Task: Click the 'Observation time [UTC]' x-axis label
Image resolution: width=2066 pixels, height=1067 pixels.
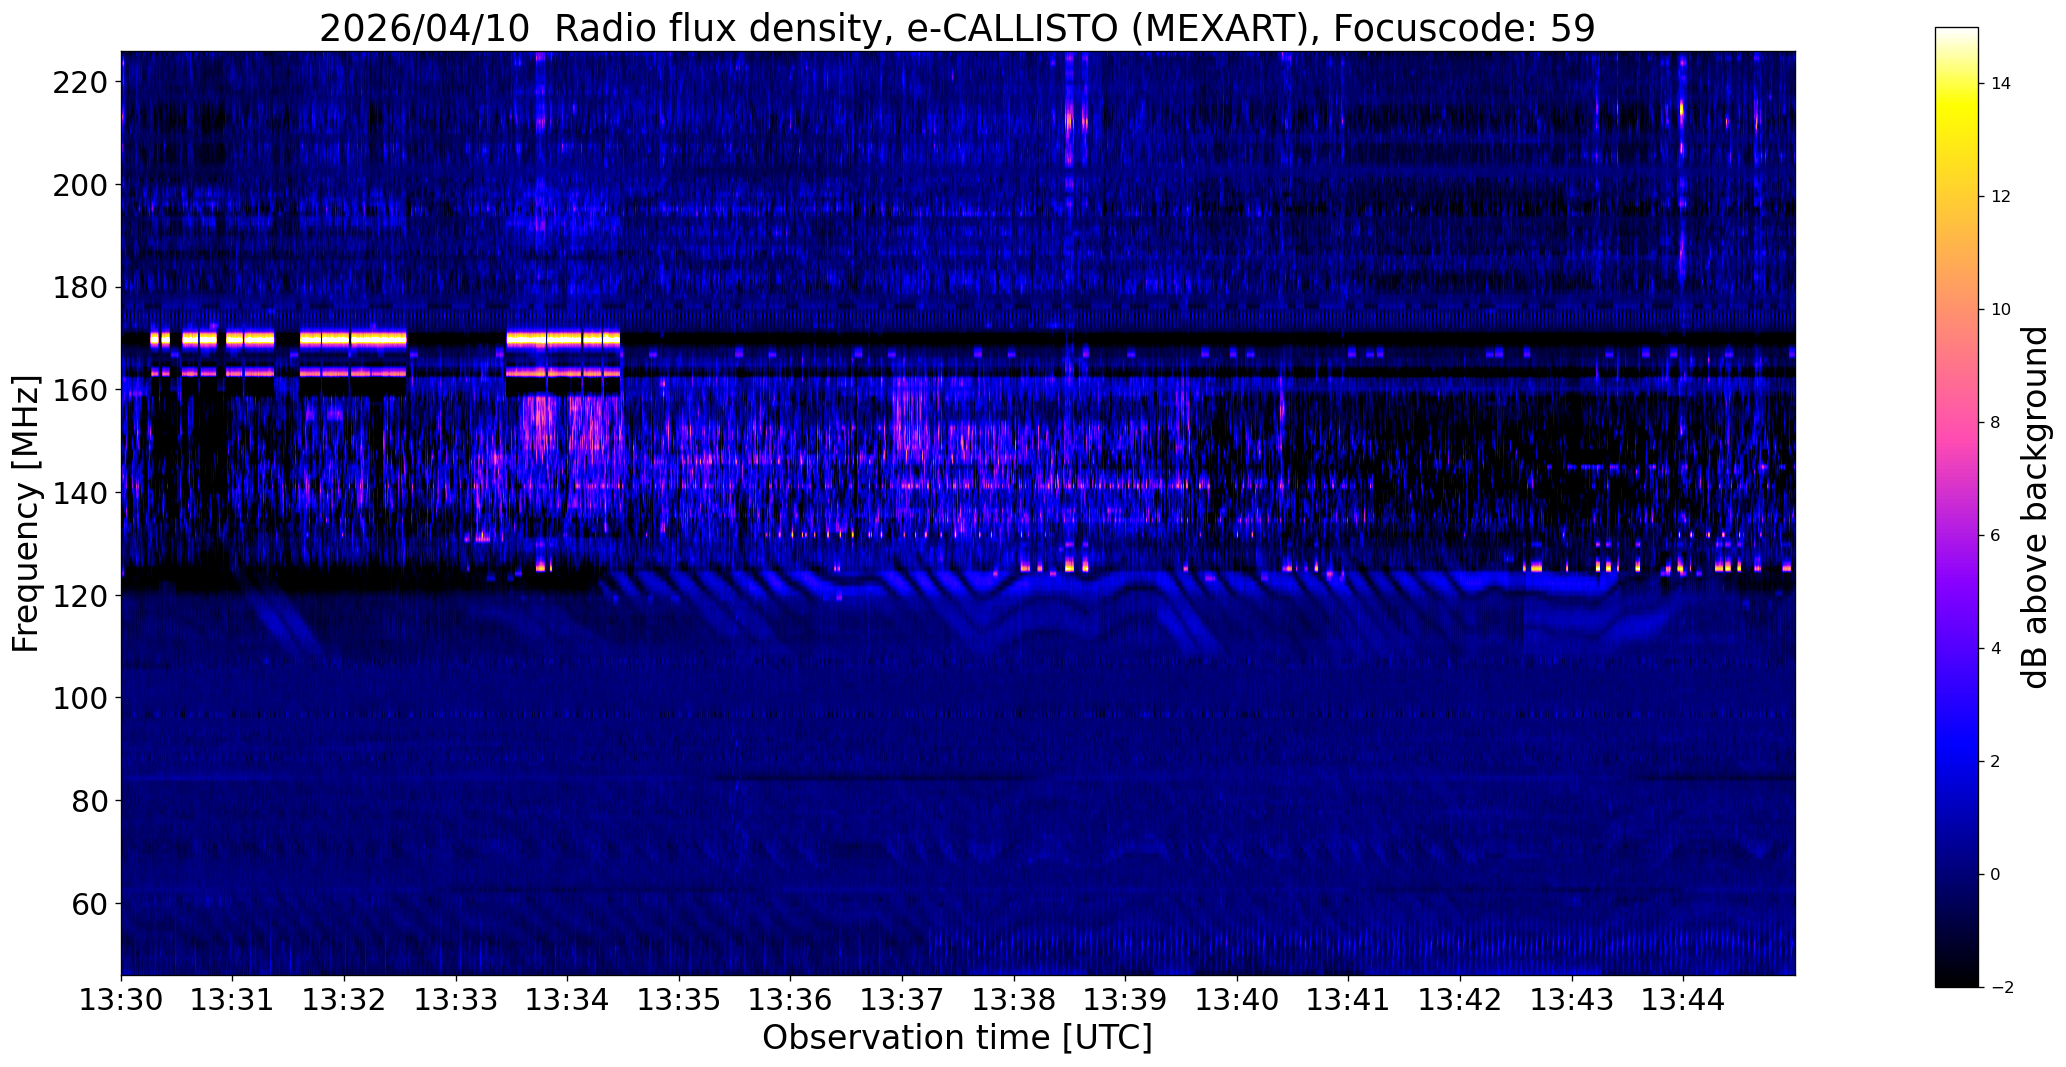Action: 957,1038
